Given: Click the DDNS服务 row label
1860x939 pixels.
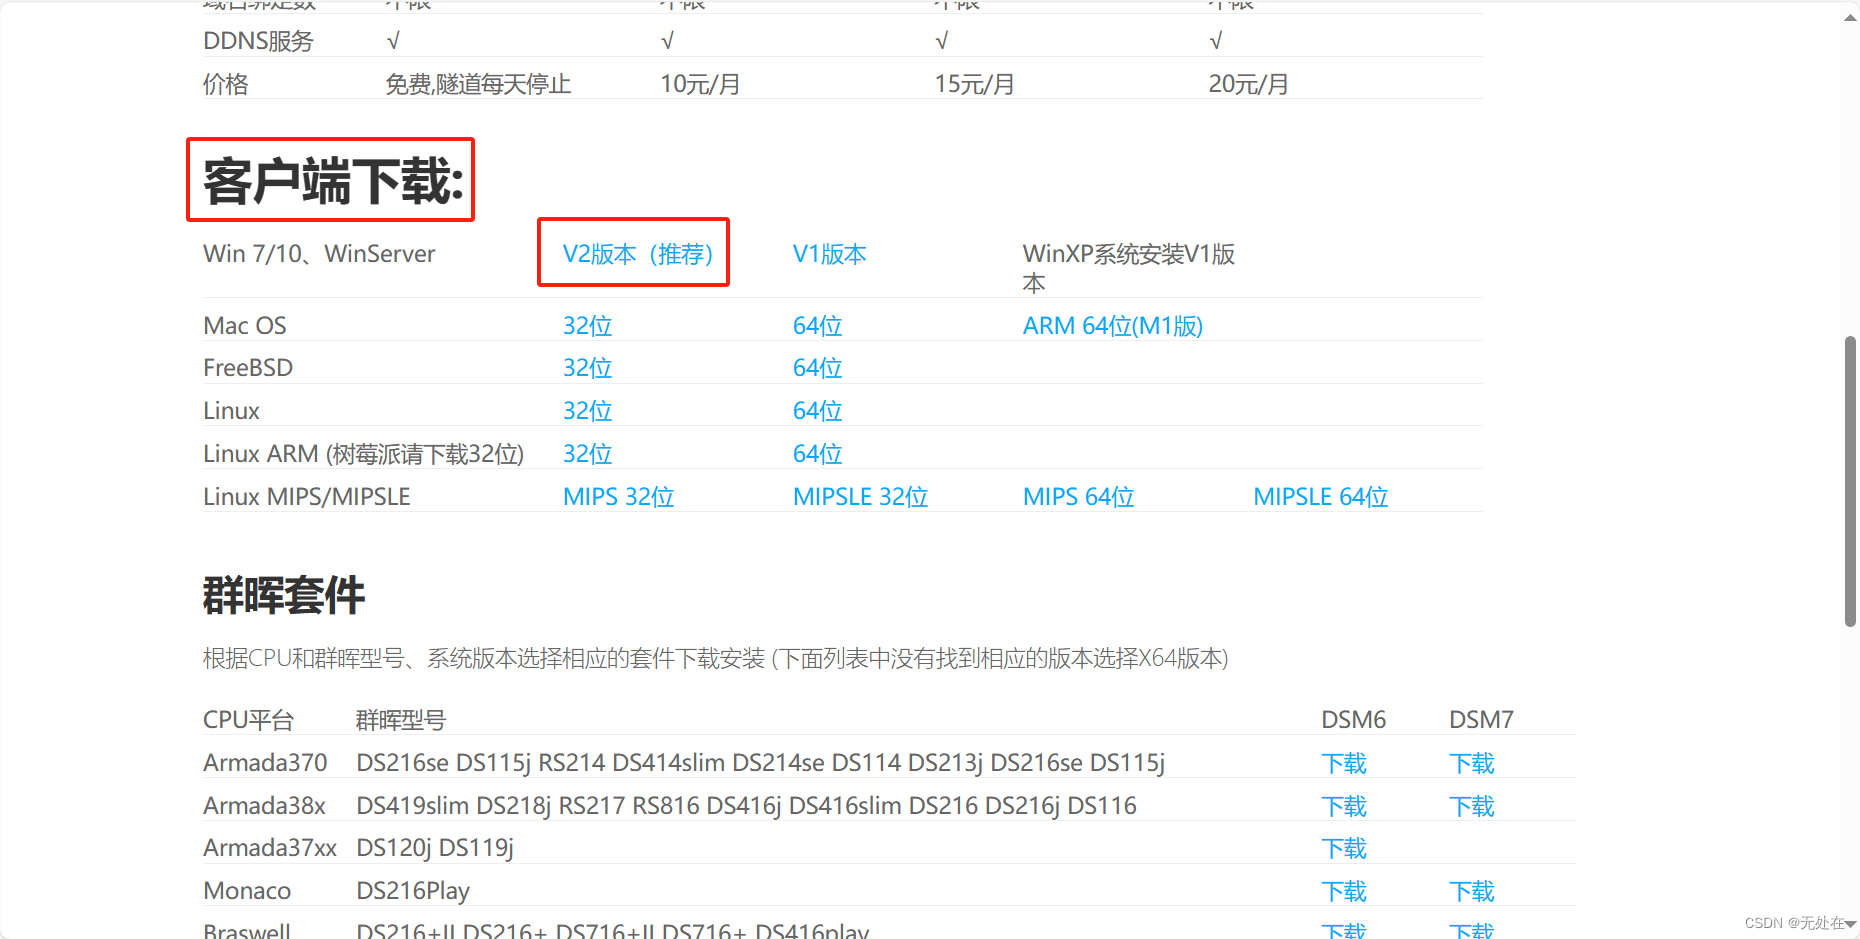Looking at the screenshot, I should click(258, 41).
